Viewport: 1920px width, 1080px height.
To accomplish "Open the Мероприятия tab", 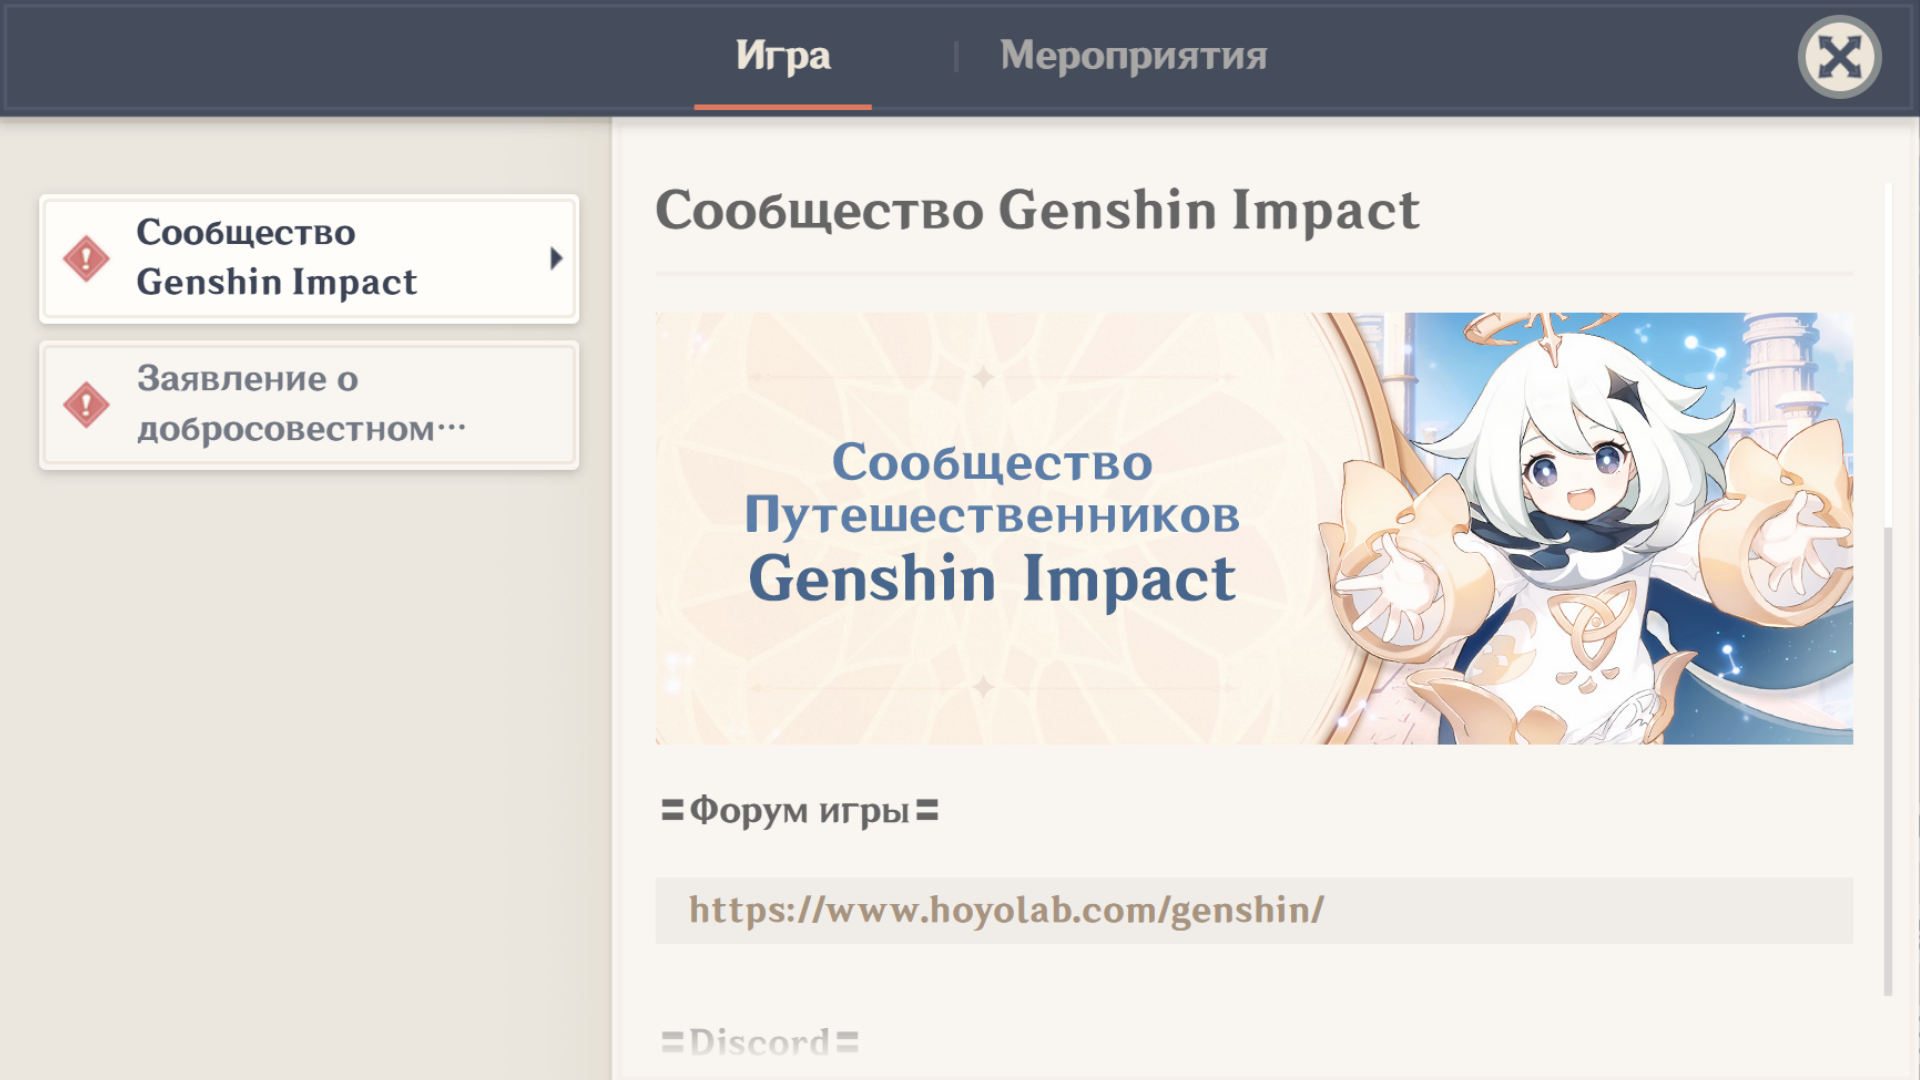I will coord(1133,56).
